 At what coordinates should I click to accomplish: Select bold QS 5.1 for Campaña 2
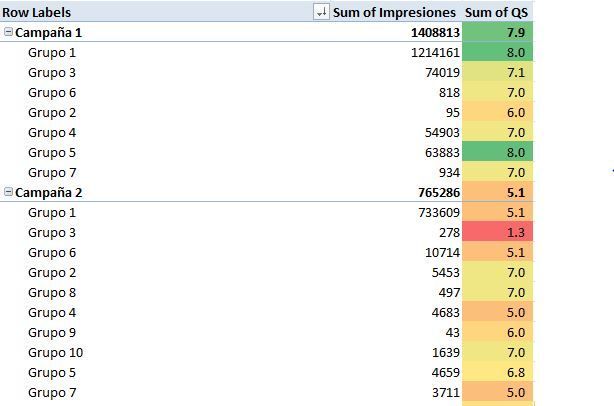coord(497,193)
